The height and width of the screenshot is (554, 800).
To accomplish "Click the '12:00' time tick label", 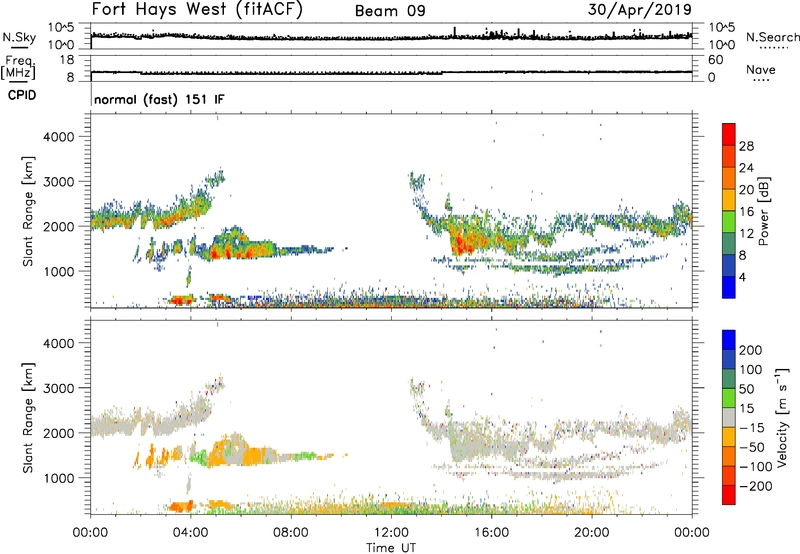I will [391, 533].
